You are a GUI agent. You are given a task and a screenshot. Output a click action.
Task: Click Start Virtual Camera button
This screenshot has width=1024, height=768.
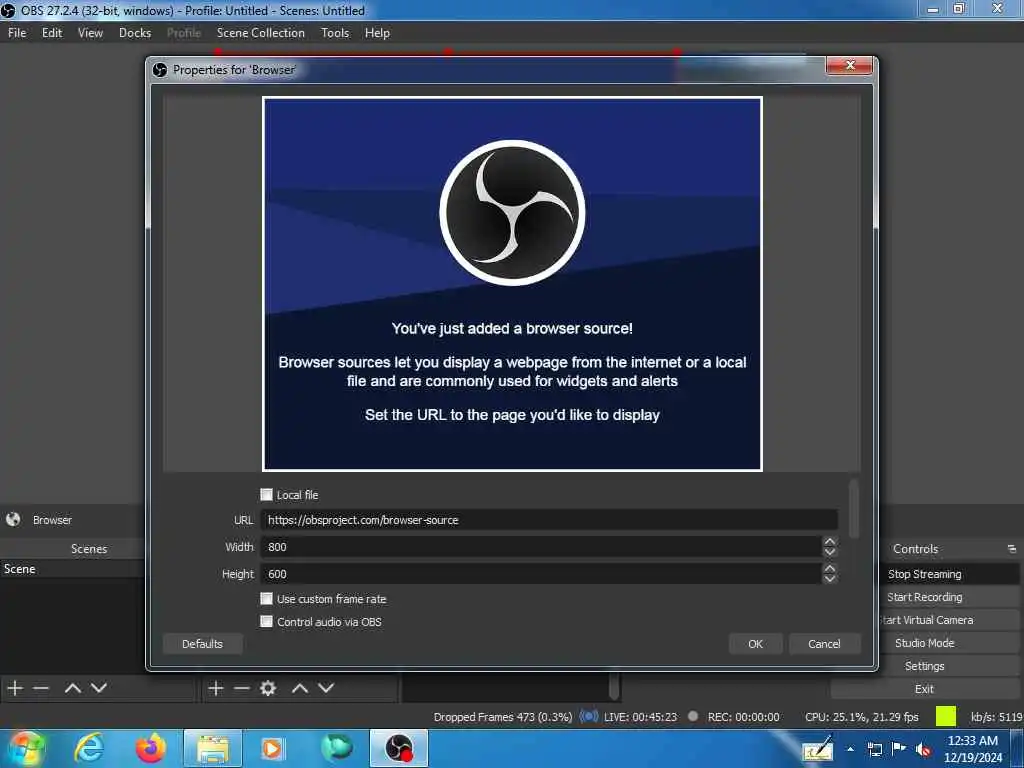[925, 620]
